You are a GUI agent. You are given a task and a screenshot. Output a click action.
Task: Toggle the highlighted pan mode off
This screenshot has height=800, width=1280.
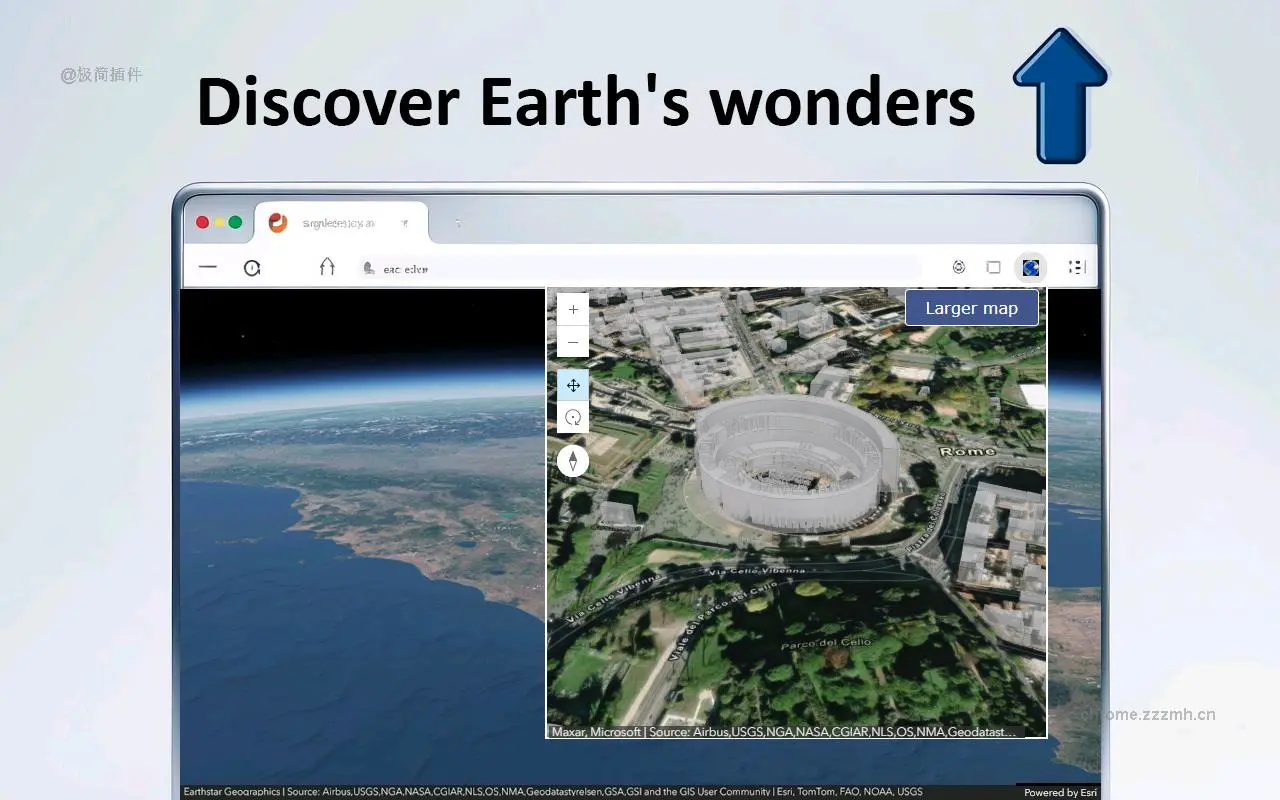pos(573,385)
